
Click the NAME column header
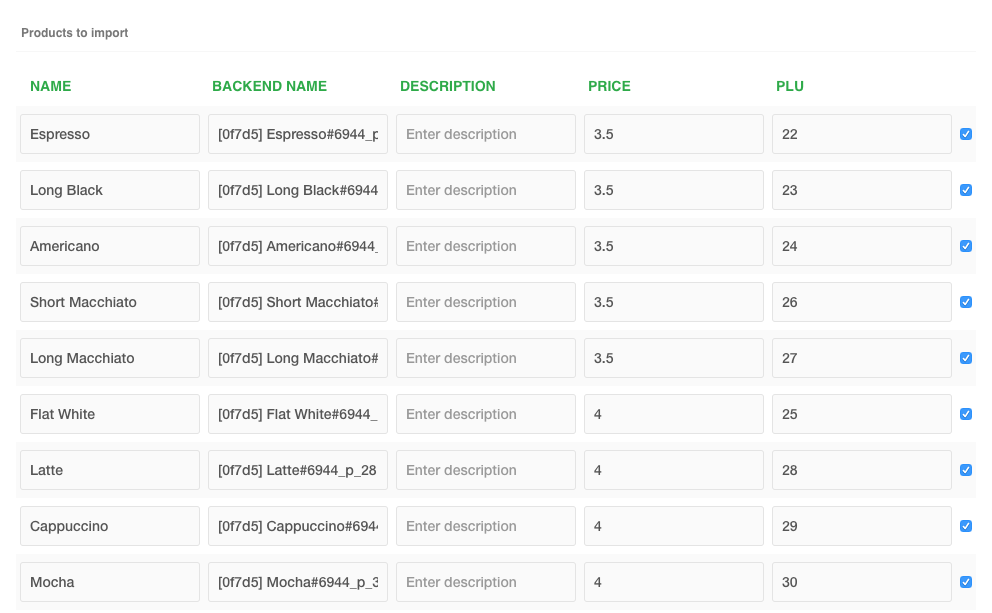tap(51, 86)
